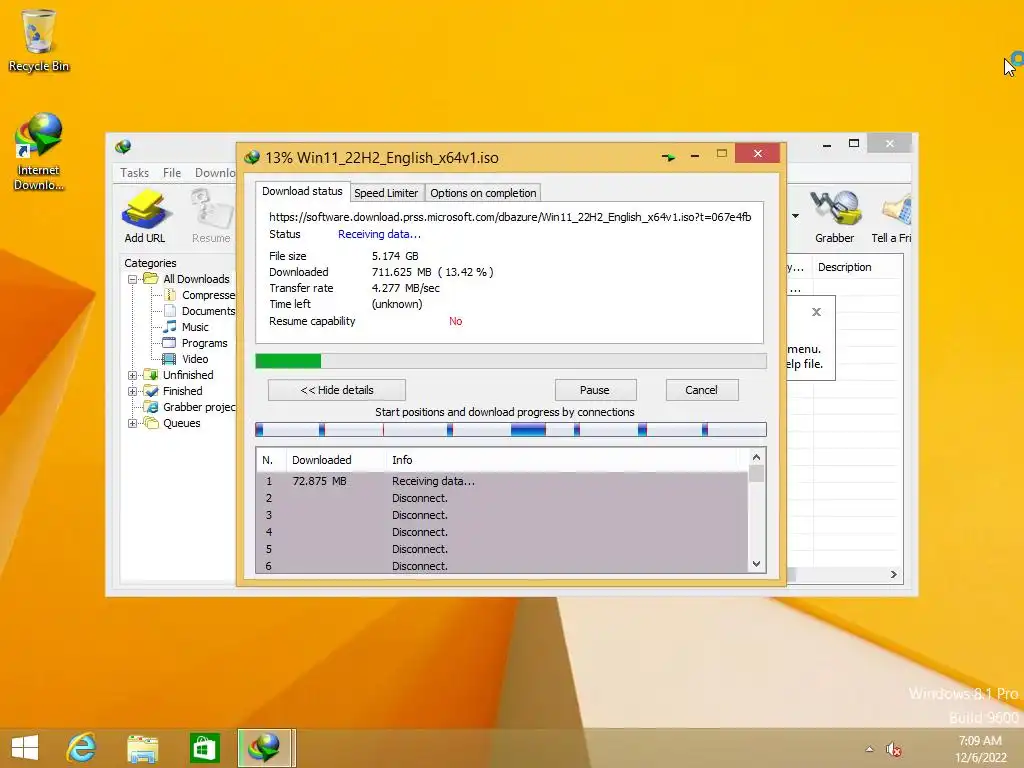The width and height of the screenshot is (1024, 768).
Task: Click the Resume toolbar icon
Action: [x=211, y=216]
